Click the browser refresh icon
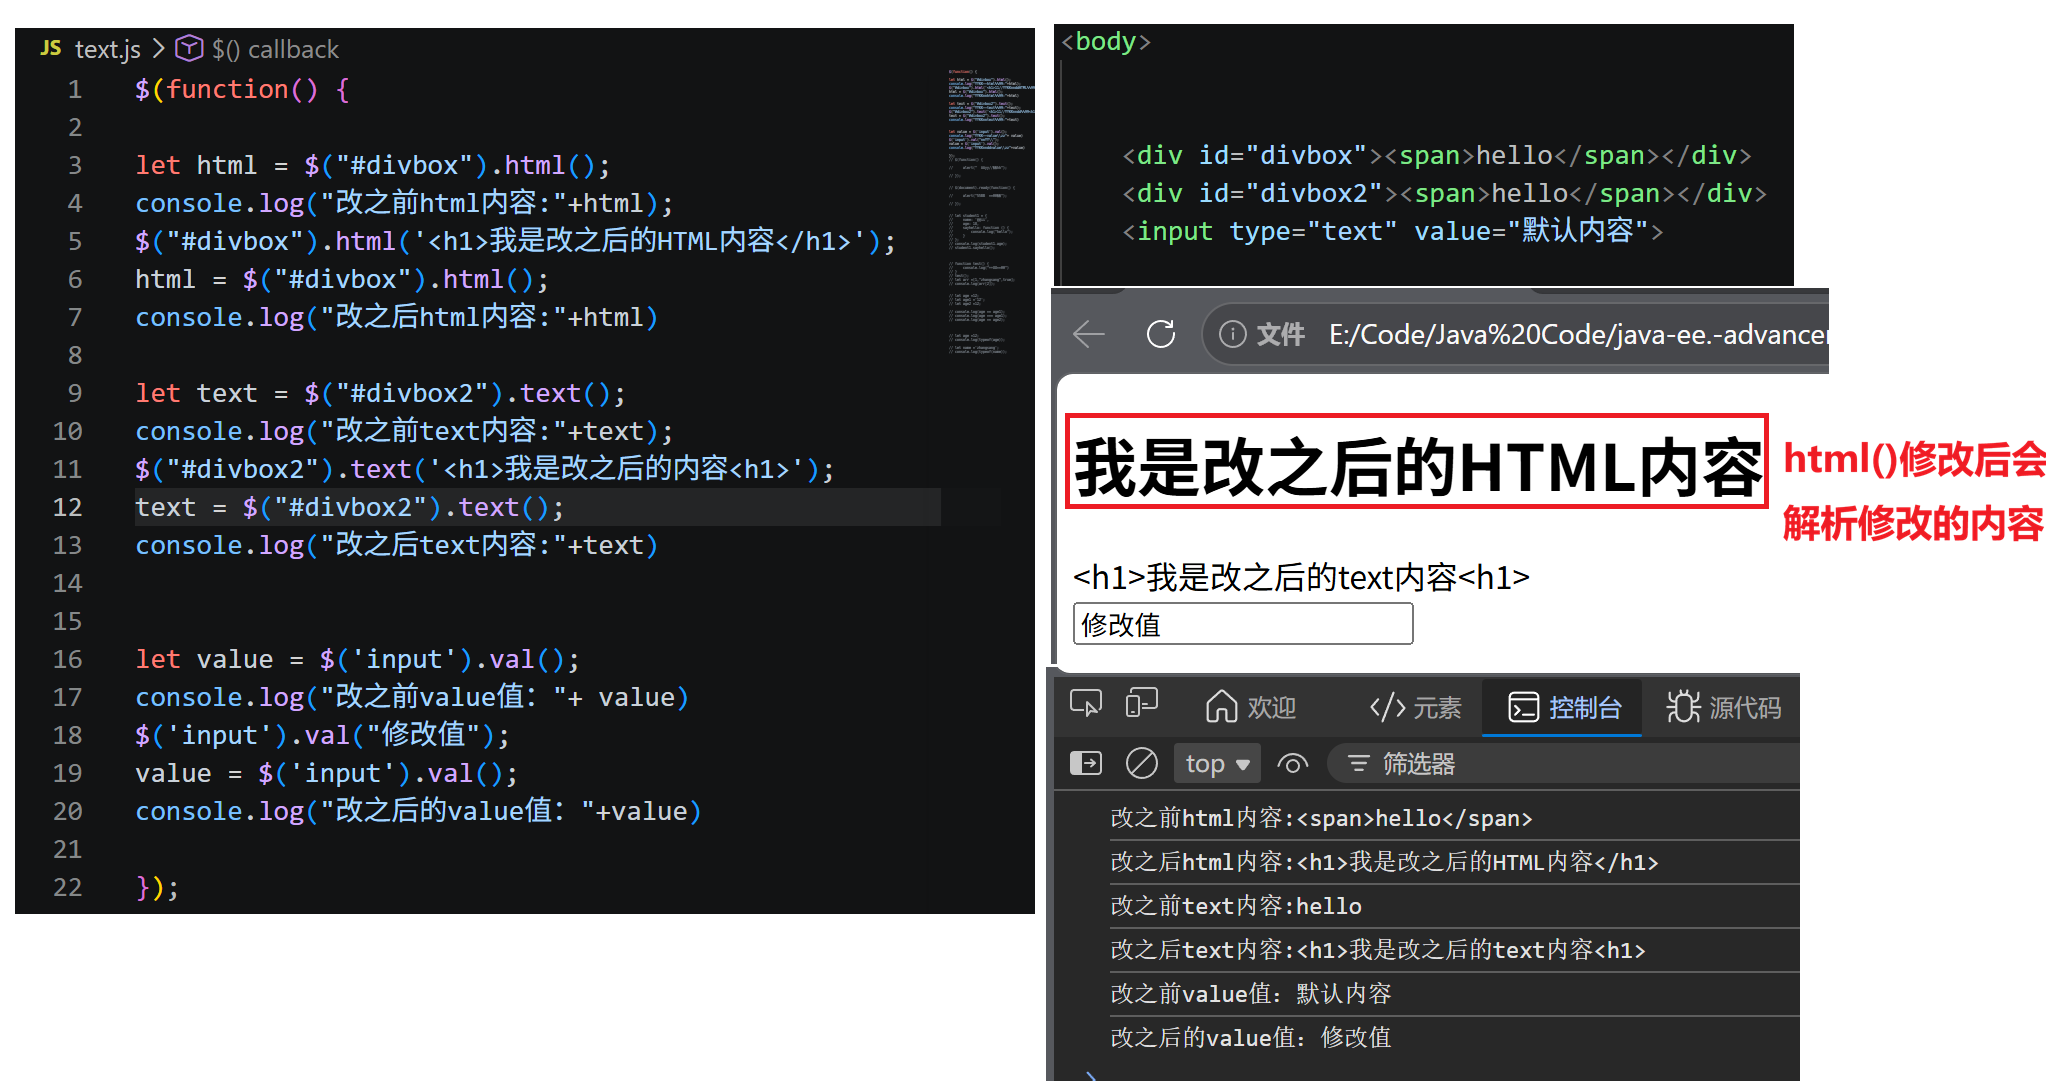 point(1161,334)
